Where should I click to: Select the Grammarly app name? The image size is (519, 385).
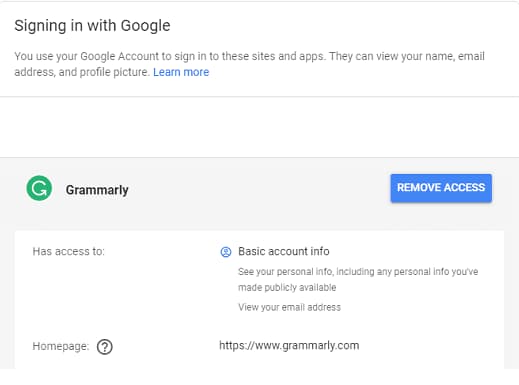click(97, 190)
